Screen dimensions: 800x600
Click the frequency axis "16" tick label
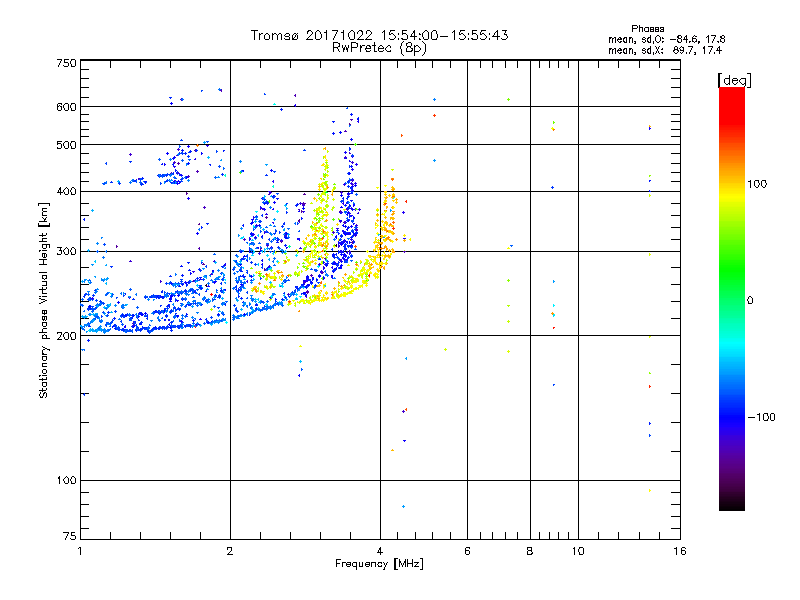click(x=680, y=551)
